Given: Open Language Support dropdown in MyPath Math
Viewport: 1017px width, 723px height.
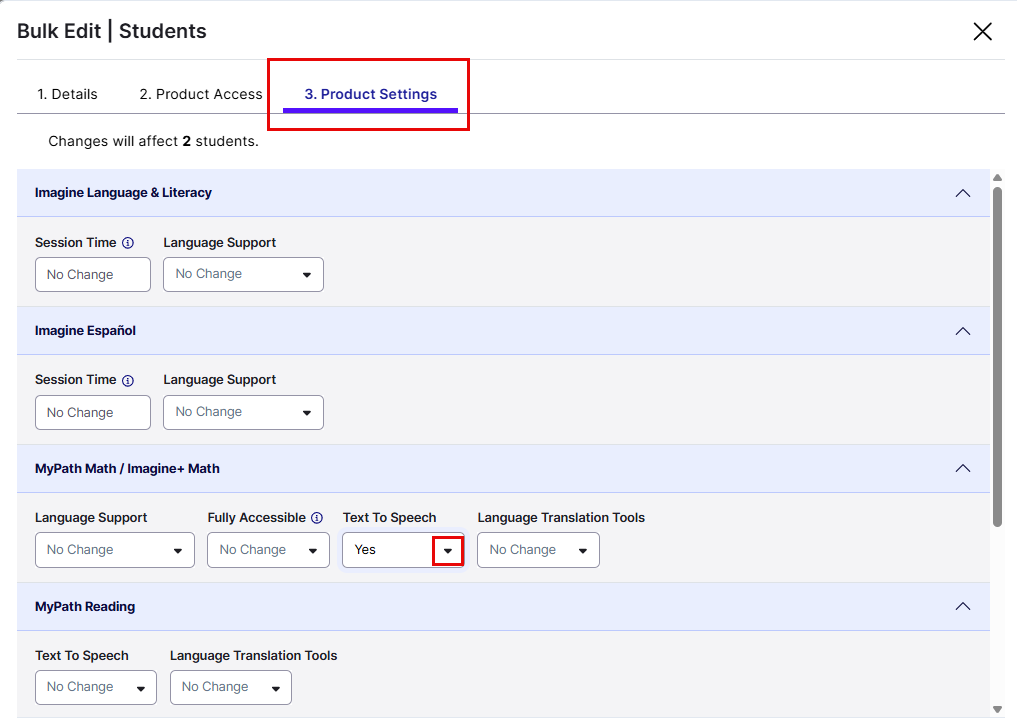Looking at the screenshot, I should [x=114, y=551].
